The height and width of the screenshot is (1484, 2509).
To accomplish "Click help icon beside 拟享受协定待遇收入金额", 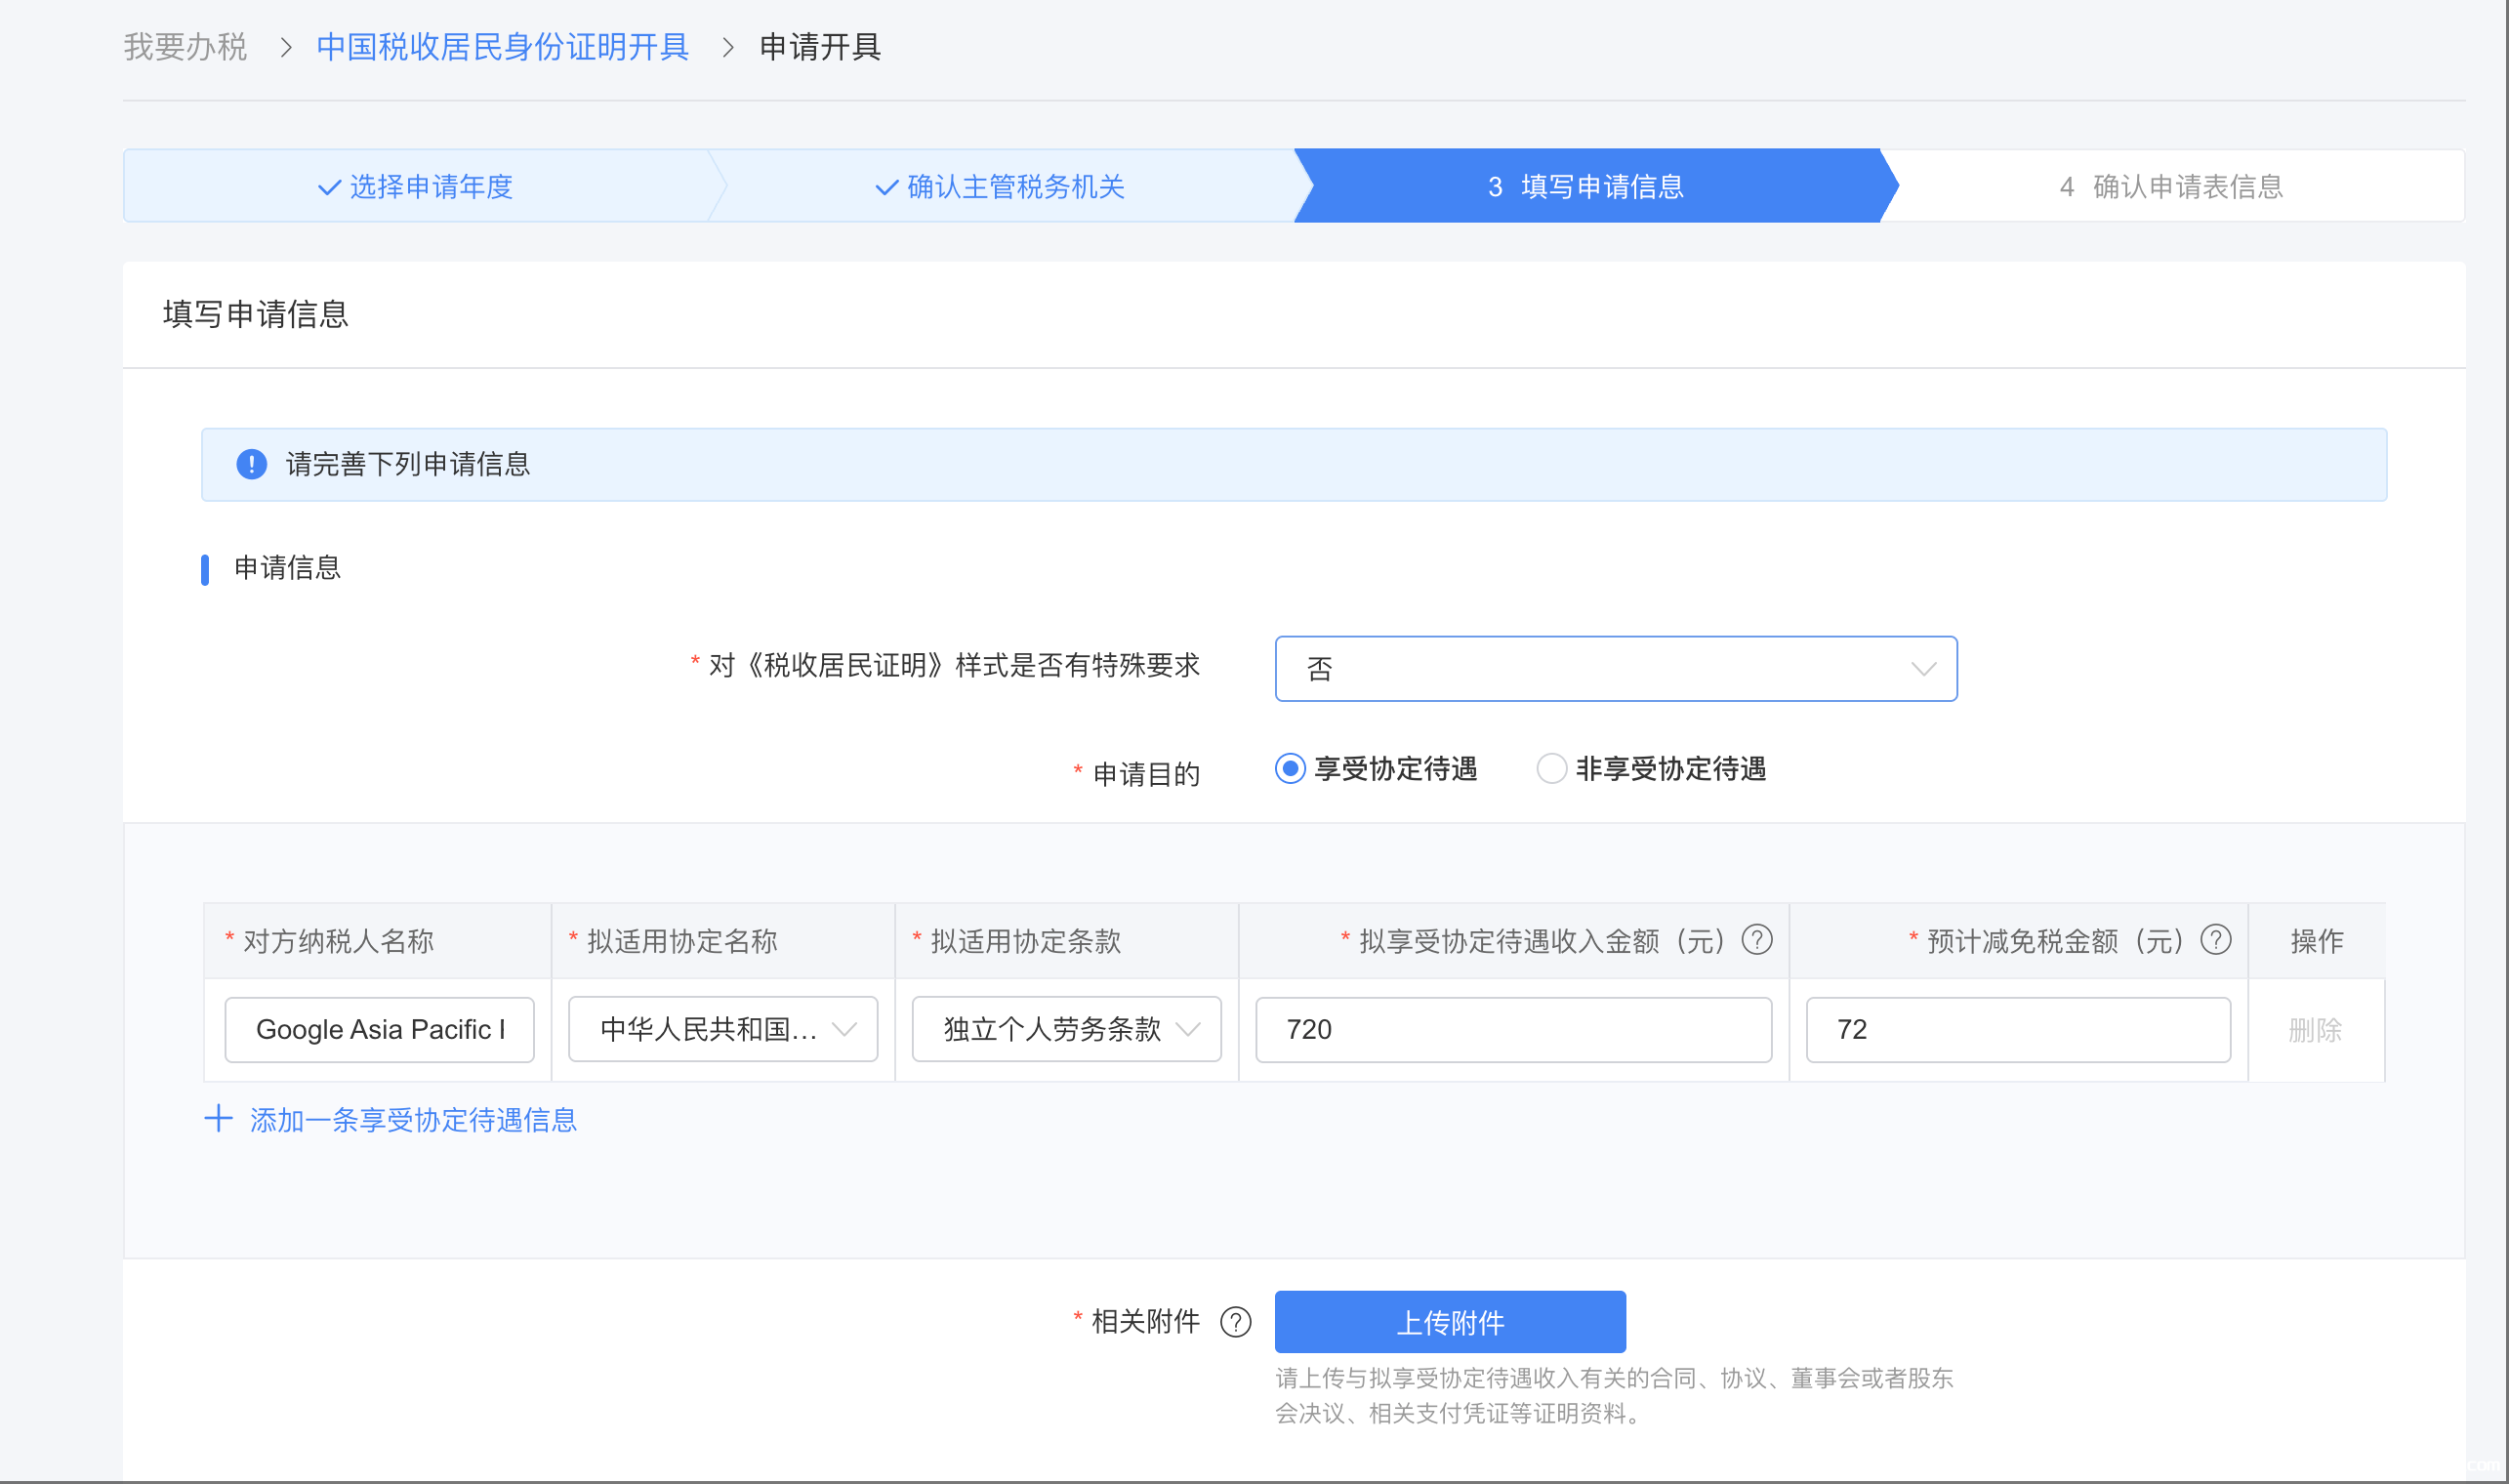I will click(1757, 940).
